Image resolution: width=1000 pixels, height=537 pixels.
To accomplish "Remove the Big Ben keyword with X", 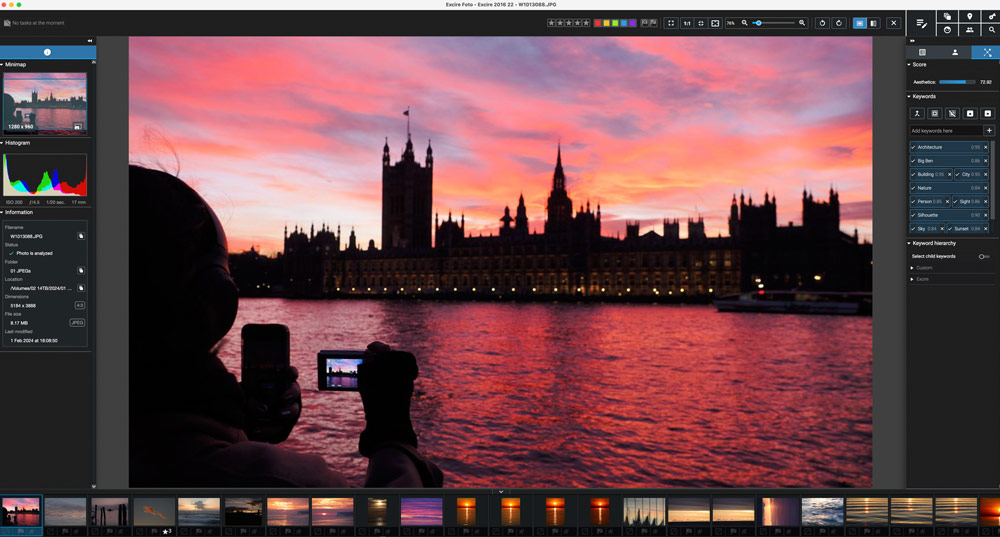I will (985, 161).
